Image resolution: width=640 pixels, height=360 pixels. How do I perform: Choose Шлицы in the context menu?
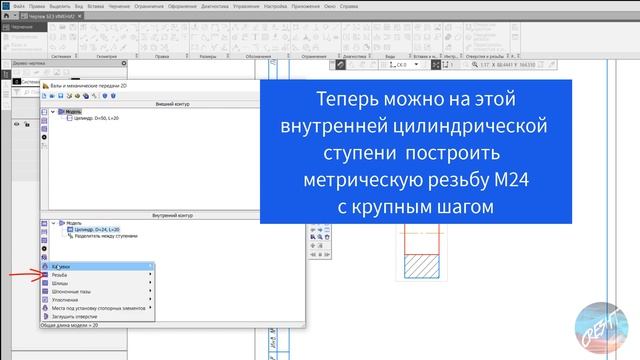pos(97,283)
